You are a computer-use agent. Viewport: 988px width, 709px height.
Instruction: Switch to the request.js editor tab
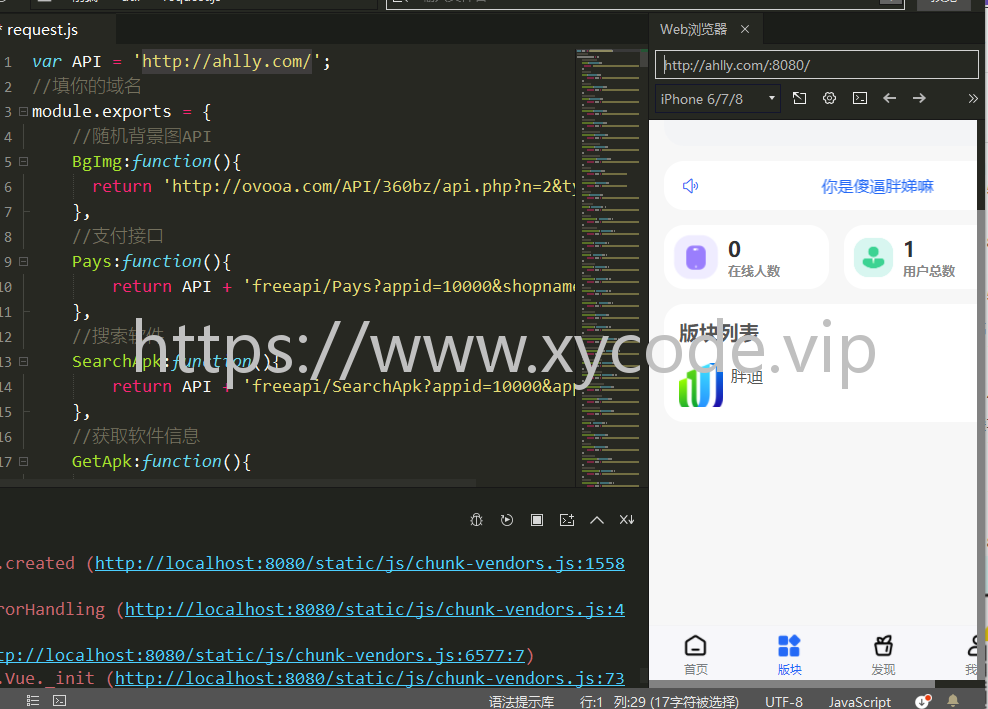(x=42, y=30)
